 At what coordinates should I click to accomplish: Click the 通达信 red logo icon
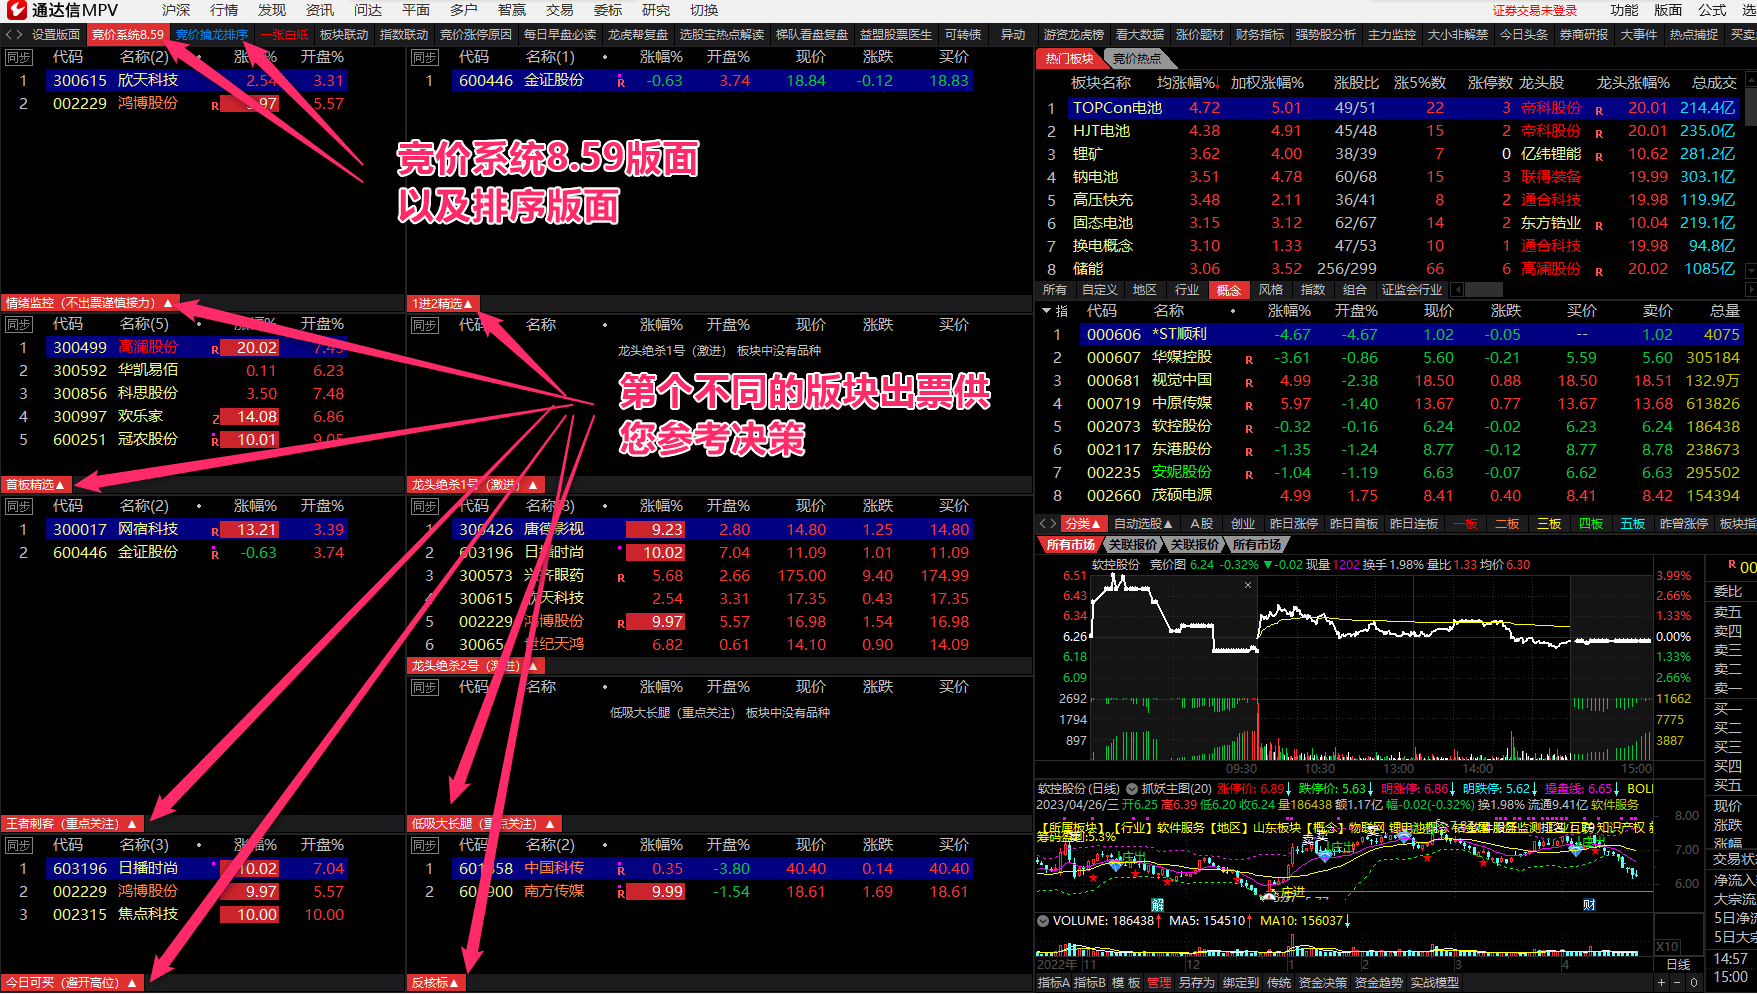click(17, 10)
